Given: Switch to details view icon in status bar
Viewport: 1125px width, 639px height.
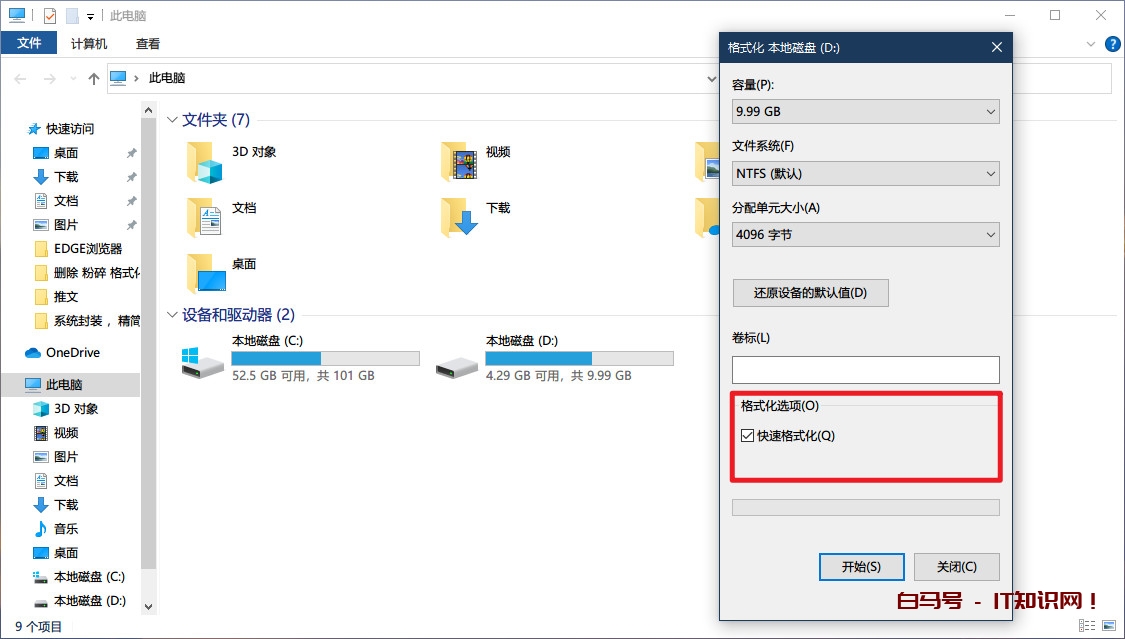Looking at the screenshot, I should pos(1087,626).
